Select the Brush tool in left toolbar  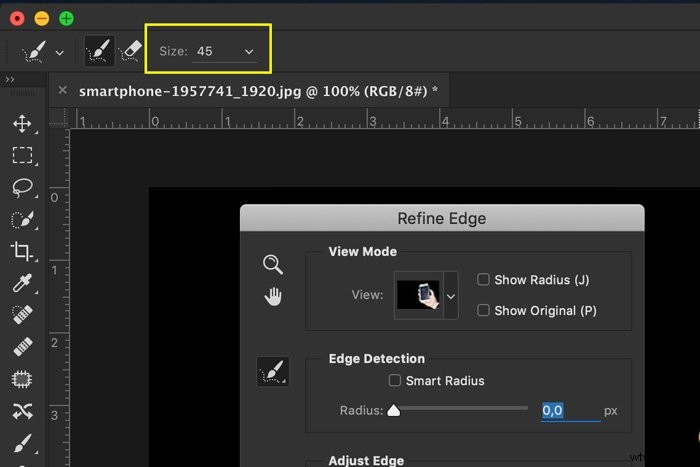(x=22, y=443)
